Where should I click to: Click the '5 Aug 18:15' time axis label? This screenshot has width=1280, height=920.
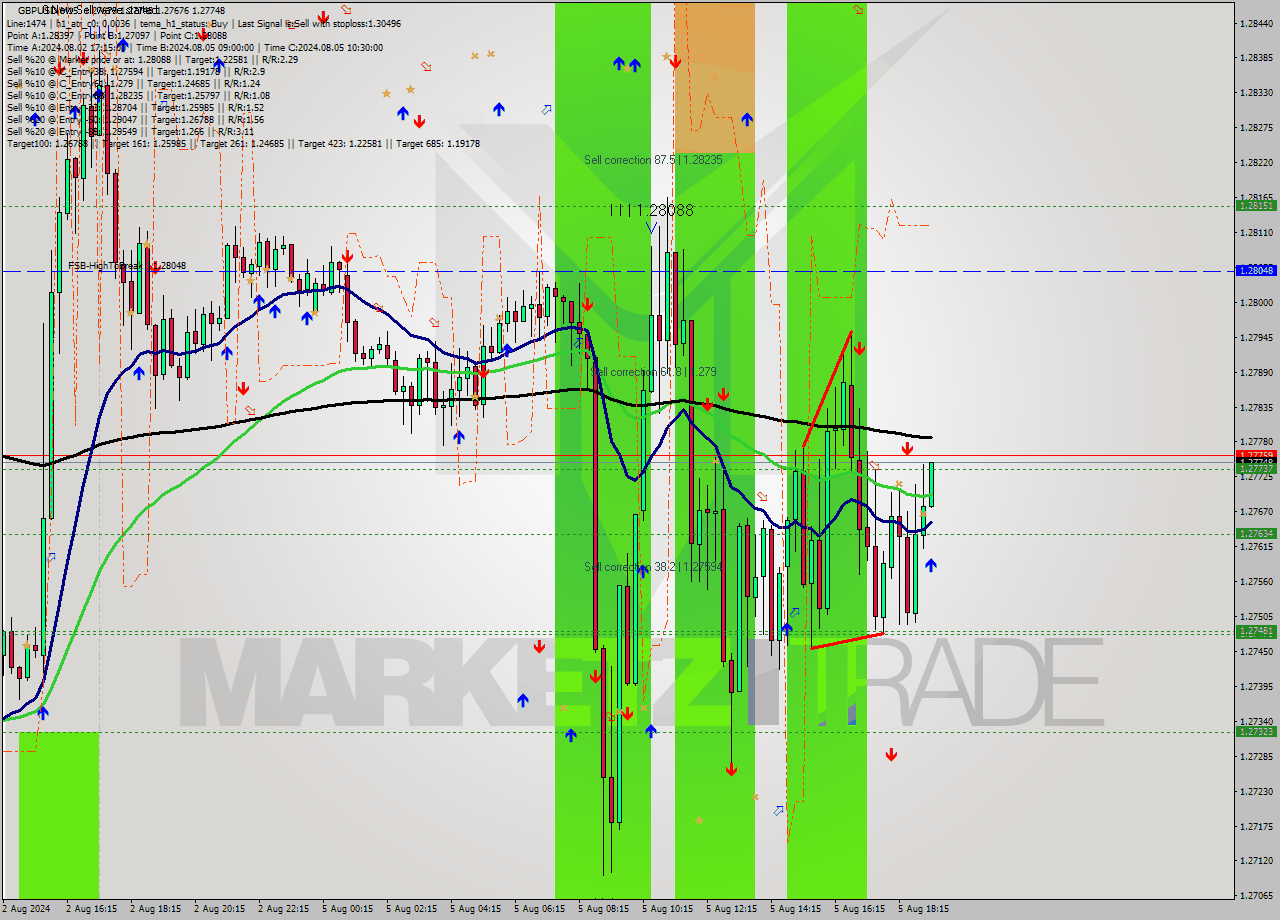pyautogui.click(x=923, y=909)
